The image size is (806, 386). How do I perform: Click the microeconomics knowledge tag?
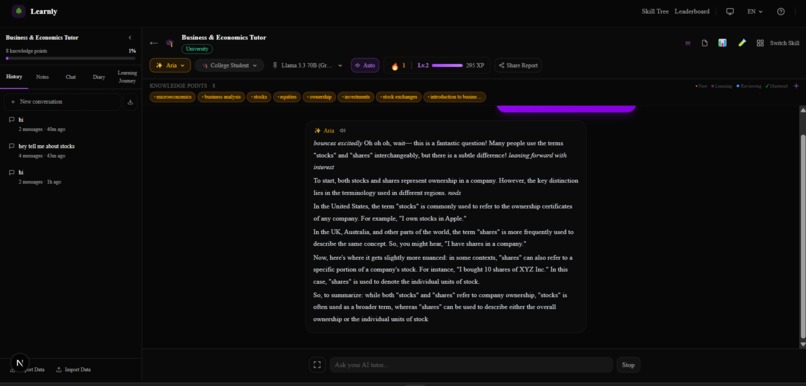[x=173, y=97]
